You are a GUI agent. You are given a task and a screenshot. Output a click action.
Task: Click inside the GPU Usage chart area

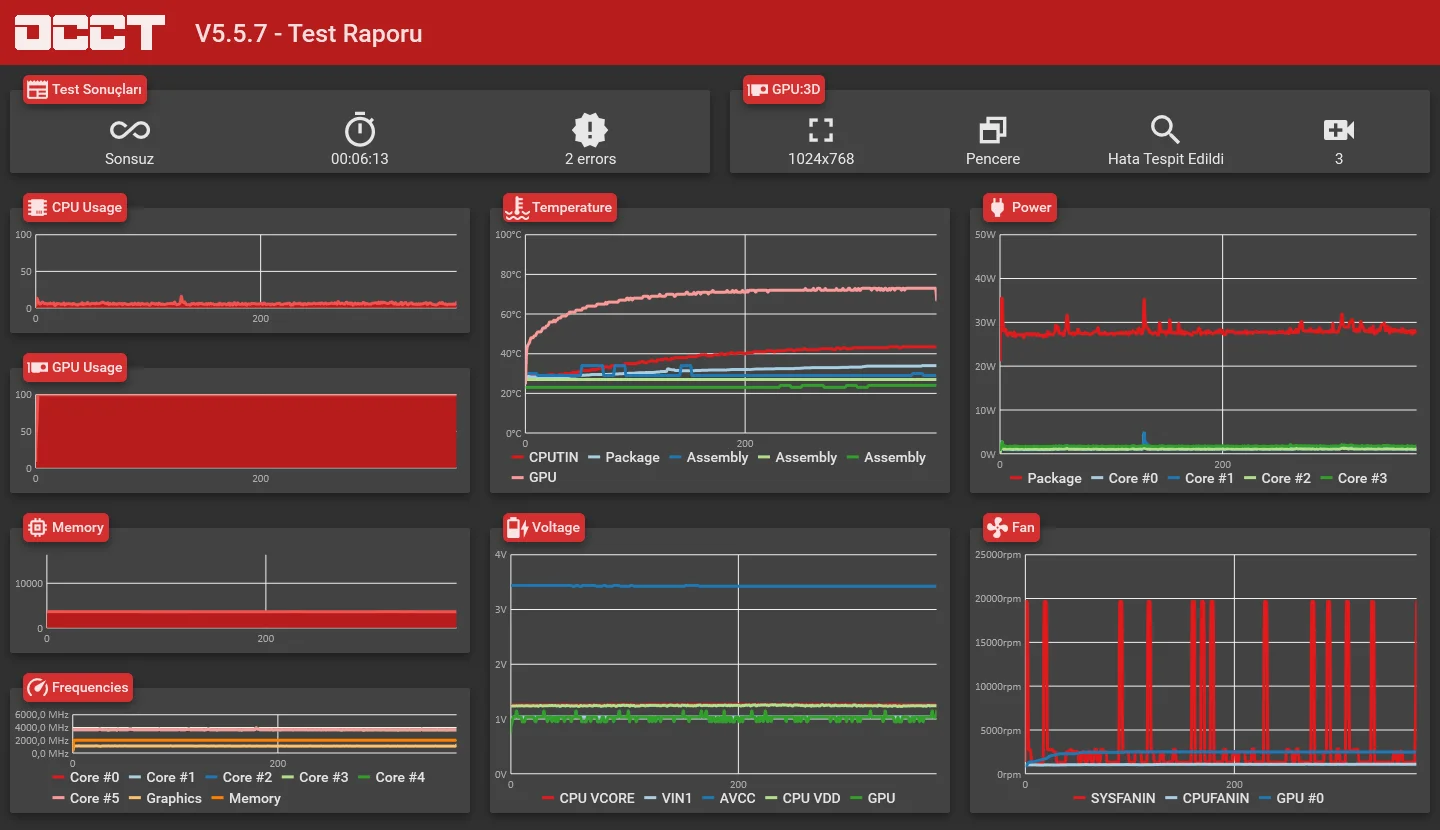pyautogui.click(x=246, y=431)
